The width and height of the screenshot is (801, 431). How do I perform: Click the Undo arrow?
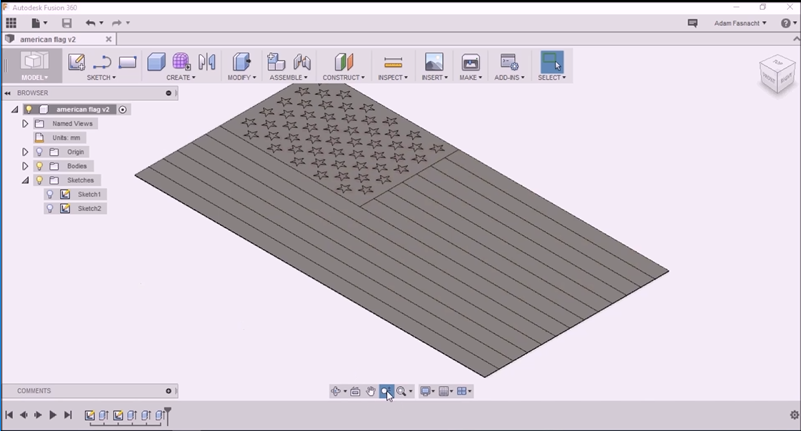click(91, 23)
